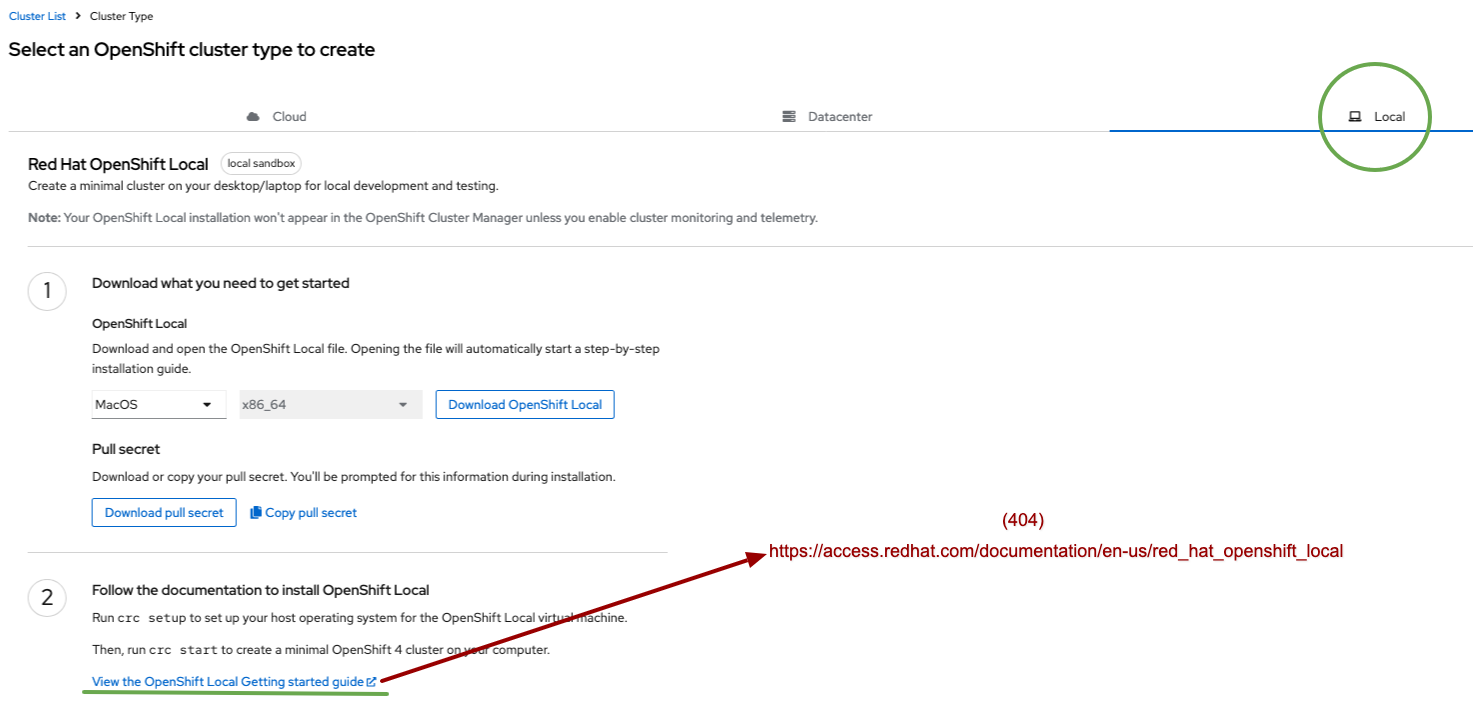Expand the x86_64 architecture dropdown

pos(330,405)
